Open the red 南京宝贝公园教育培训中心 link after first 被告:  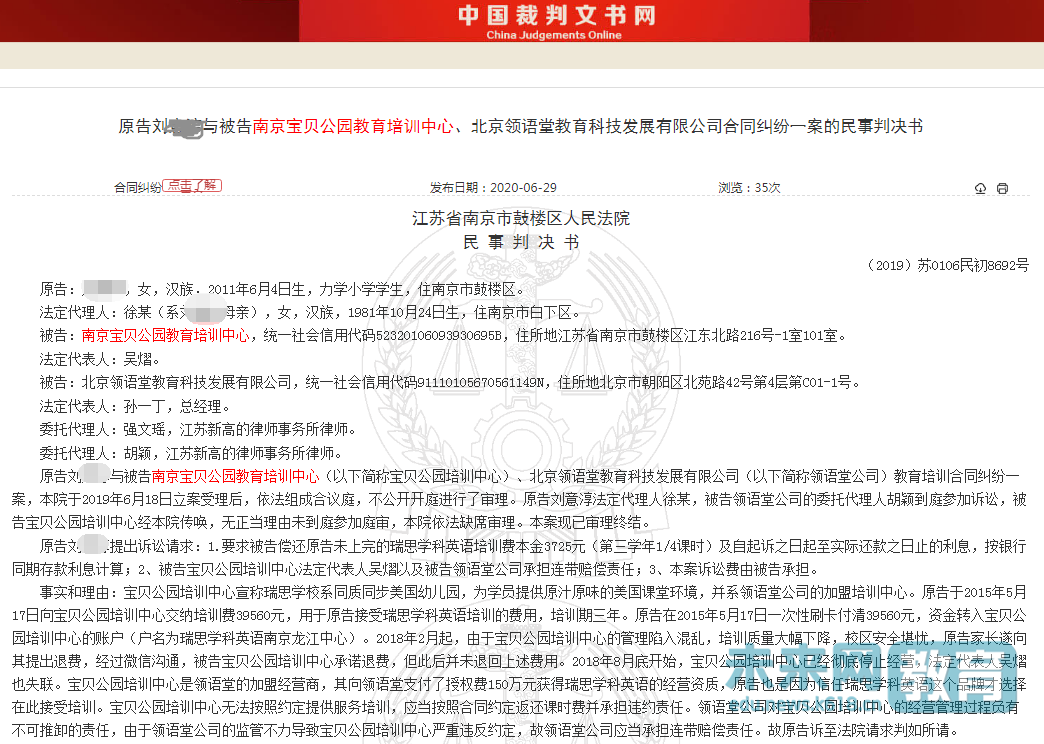165,336
